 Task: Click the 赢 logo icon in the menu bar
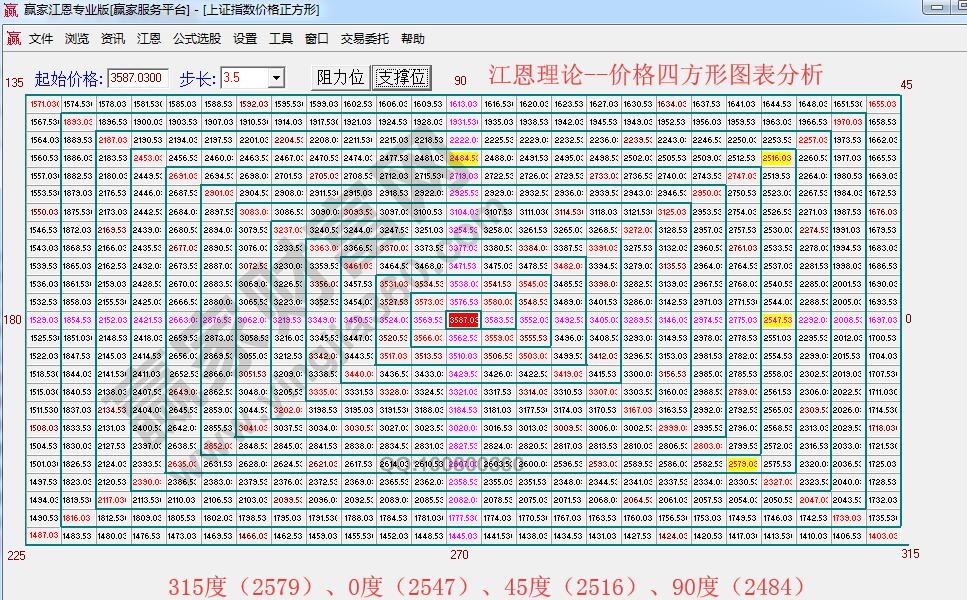(13, 39)
